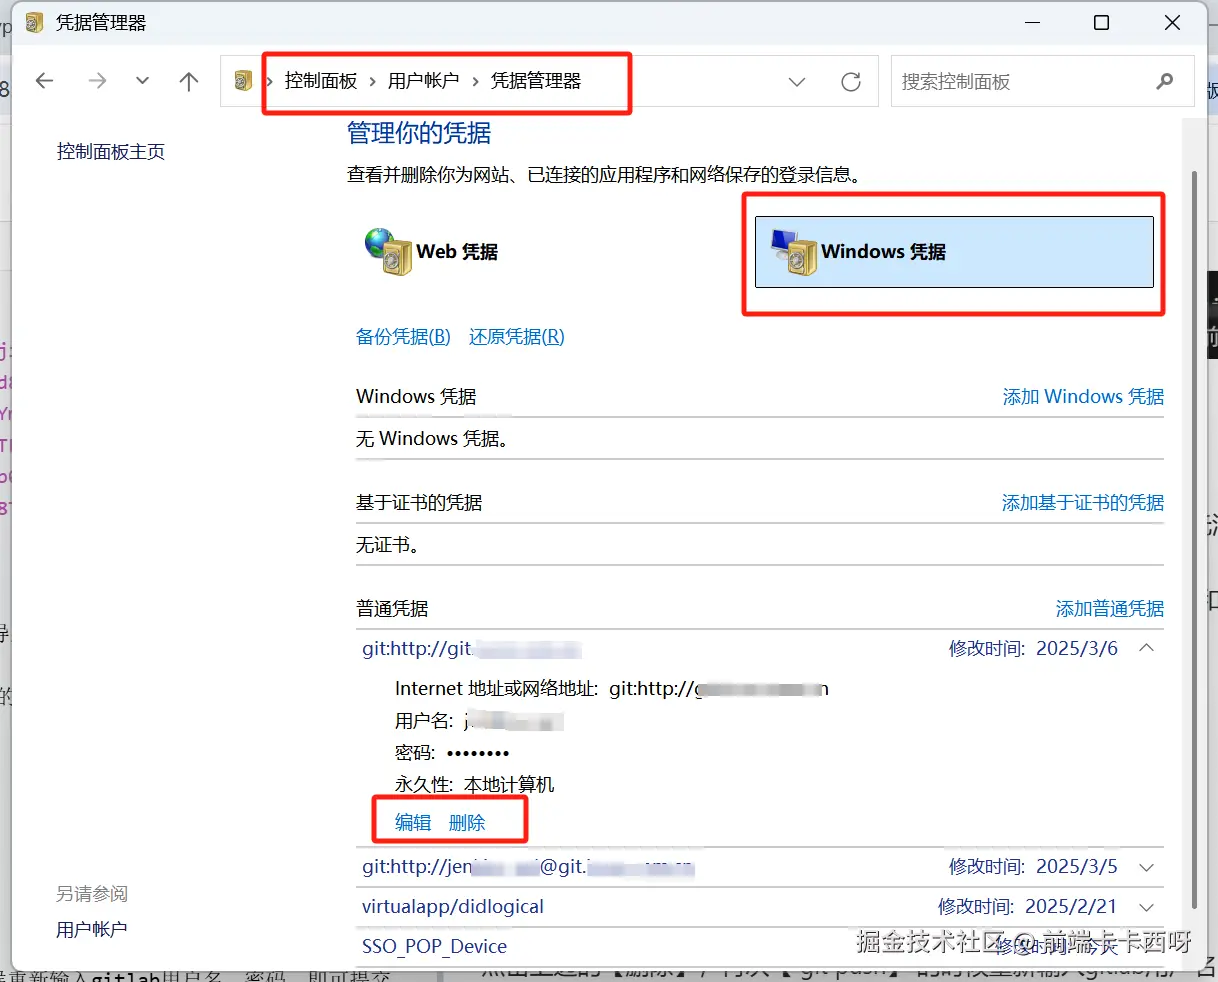Select the 修改时间: 2025/2/21 text
The width and height of the screenshot is (1218, 982).
pos(1027,907)
